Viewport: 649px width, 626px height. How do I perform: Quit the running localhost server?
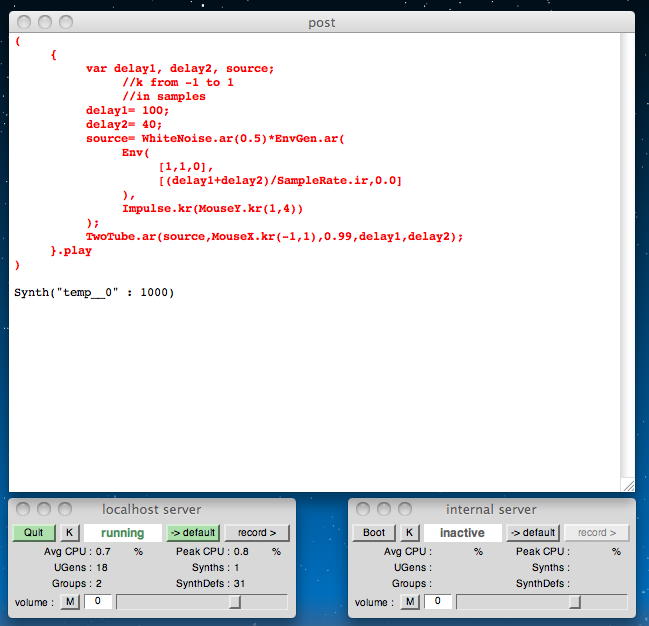pyautogui.click(x=33, y=533)
